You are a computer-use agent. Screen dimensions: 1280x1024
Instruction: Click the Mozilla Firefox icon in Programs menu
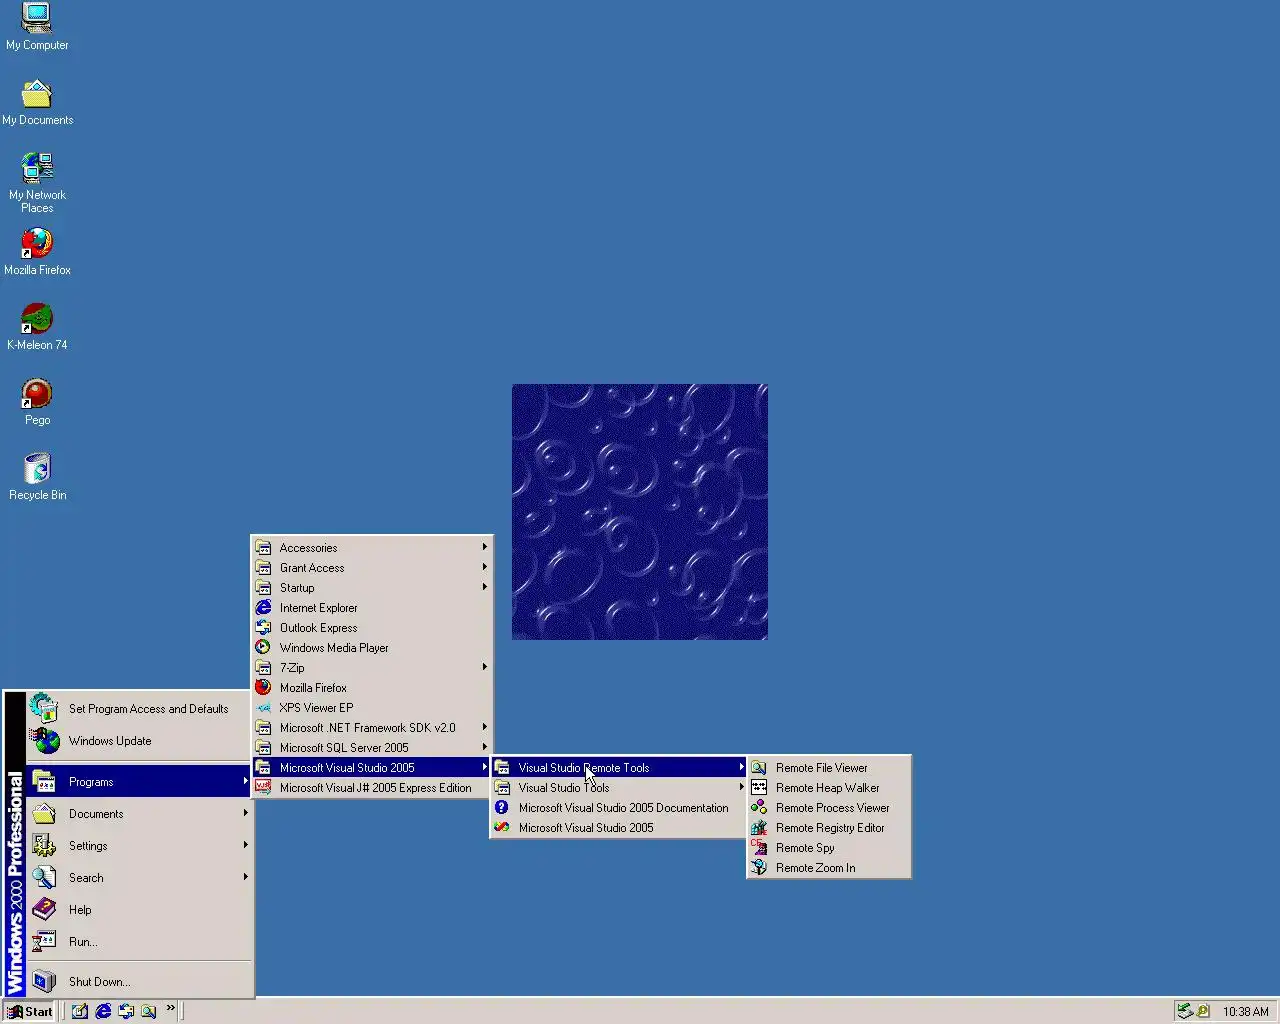click(263, 688)
